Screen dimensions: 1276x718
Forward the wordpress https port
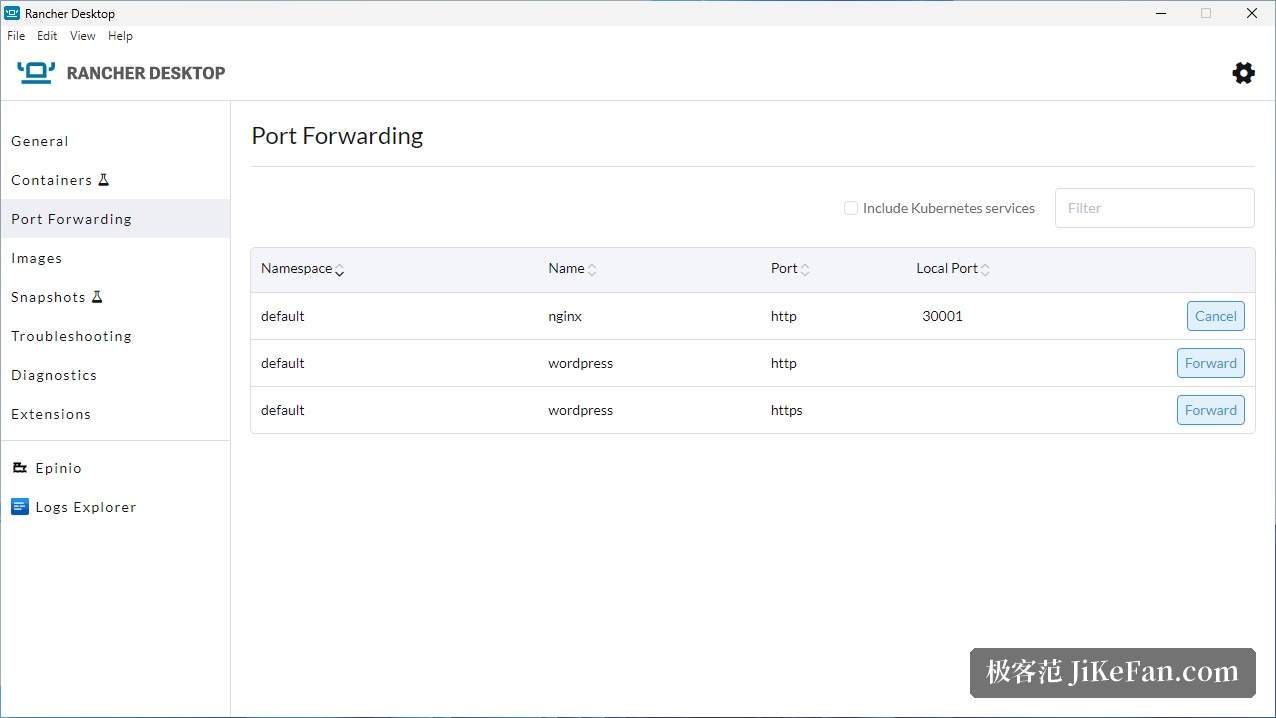1211,410
